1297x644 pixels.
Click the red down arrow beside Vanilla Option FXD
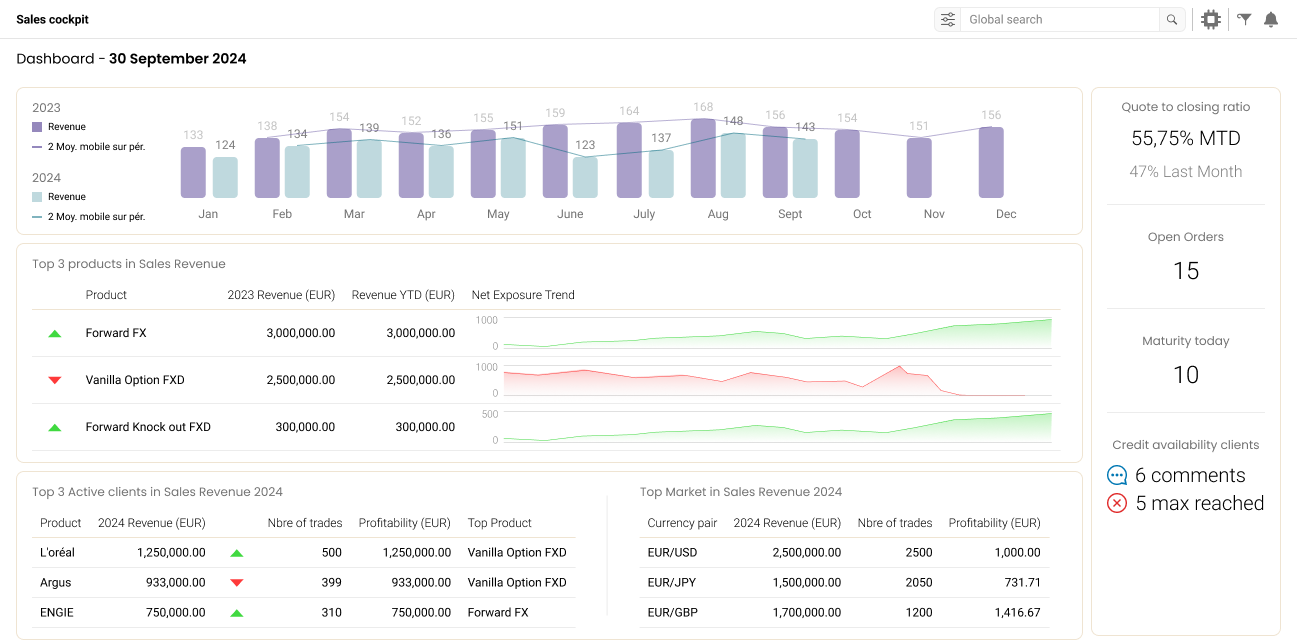[x=55, y=380]
